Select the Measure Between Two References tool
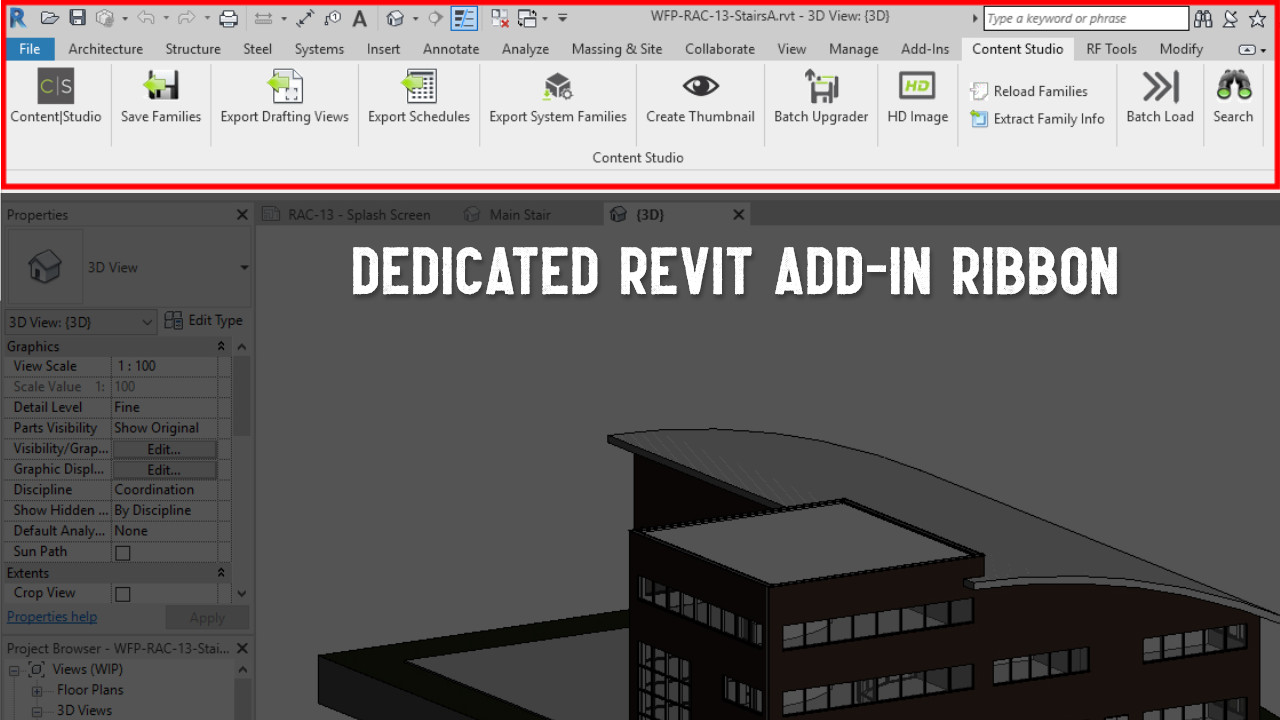Image resolution: width=1280 pixels, height=720 pixels. pyautogui.click(x=263, y=18)
